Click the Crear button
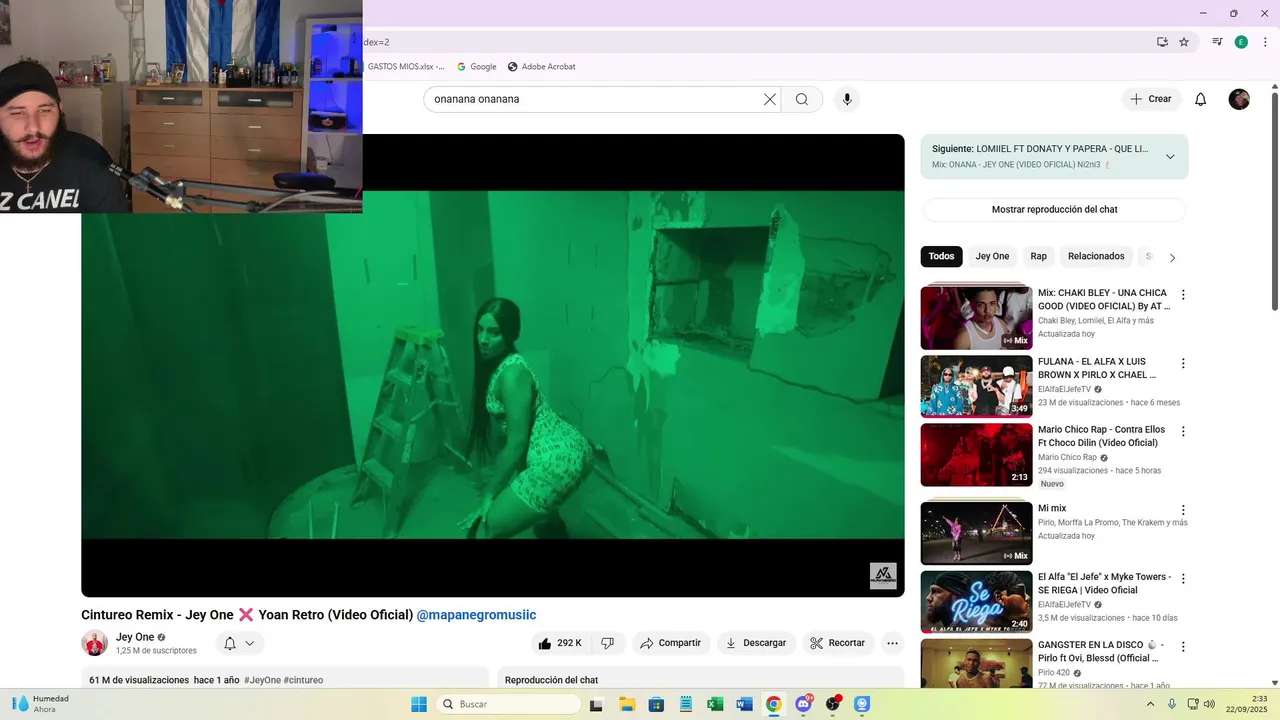 [1151, 99]
